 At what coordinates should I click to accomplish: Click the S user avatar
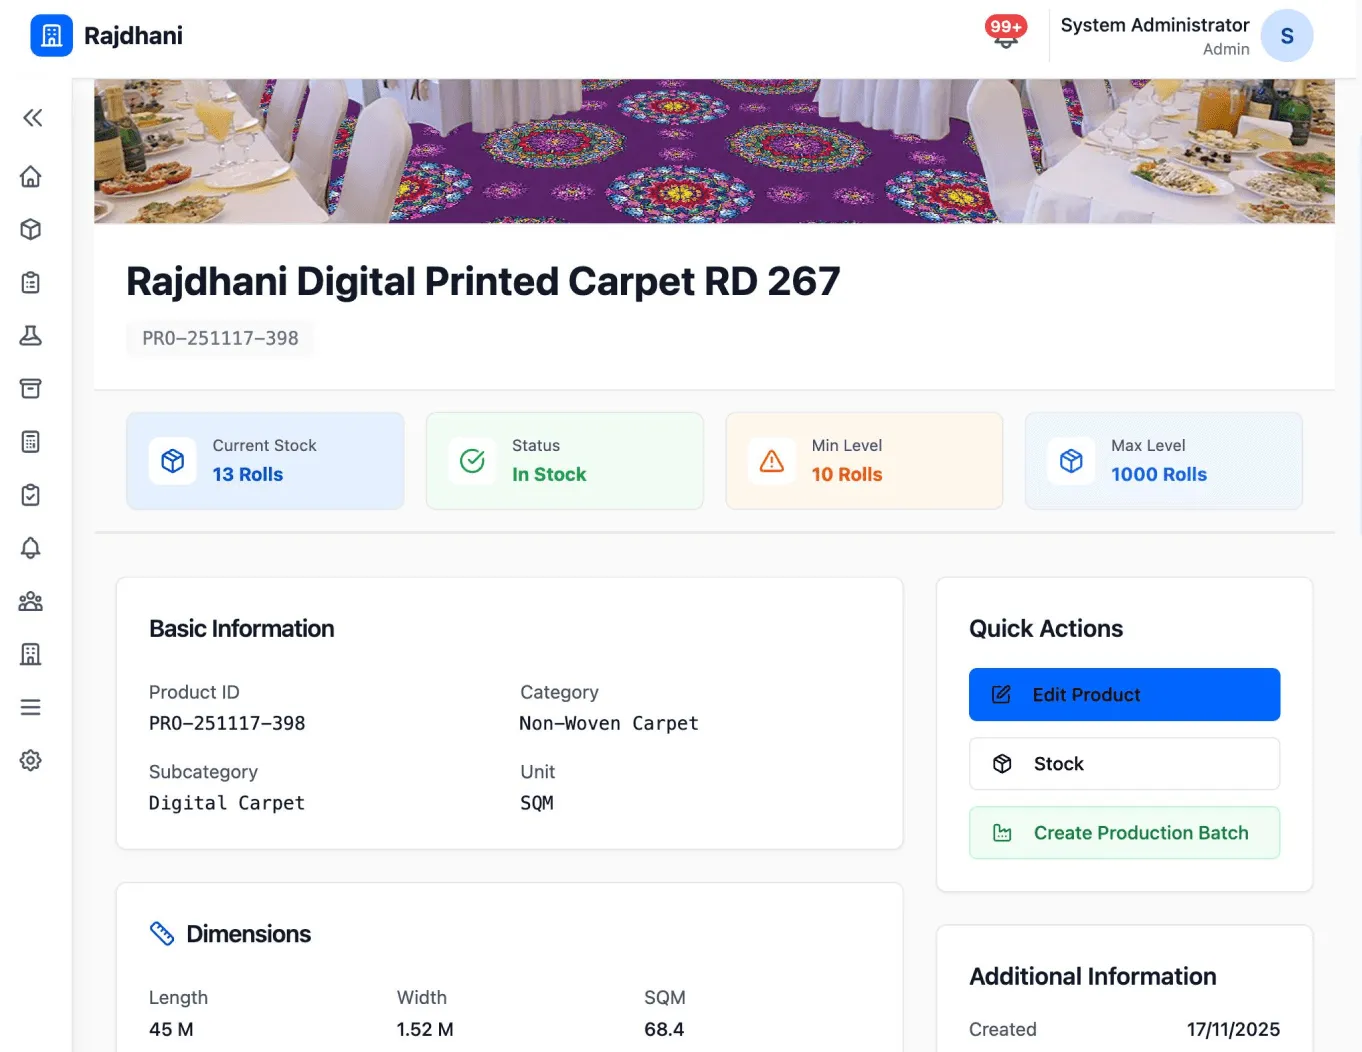pos(1287,36)
